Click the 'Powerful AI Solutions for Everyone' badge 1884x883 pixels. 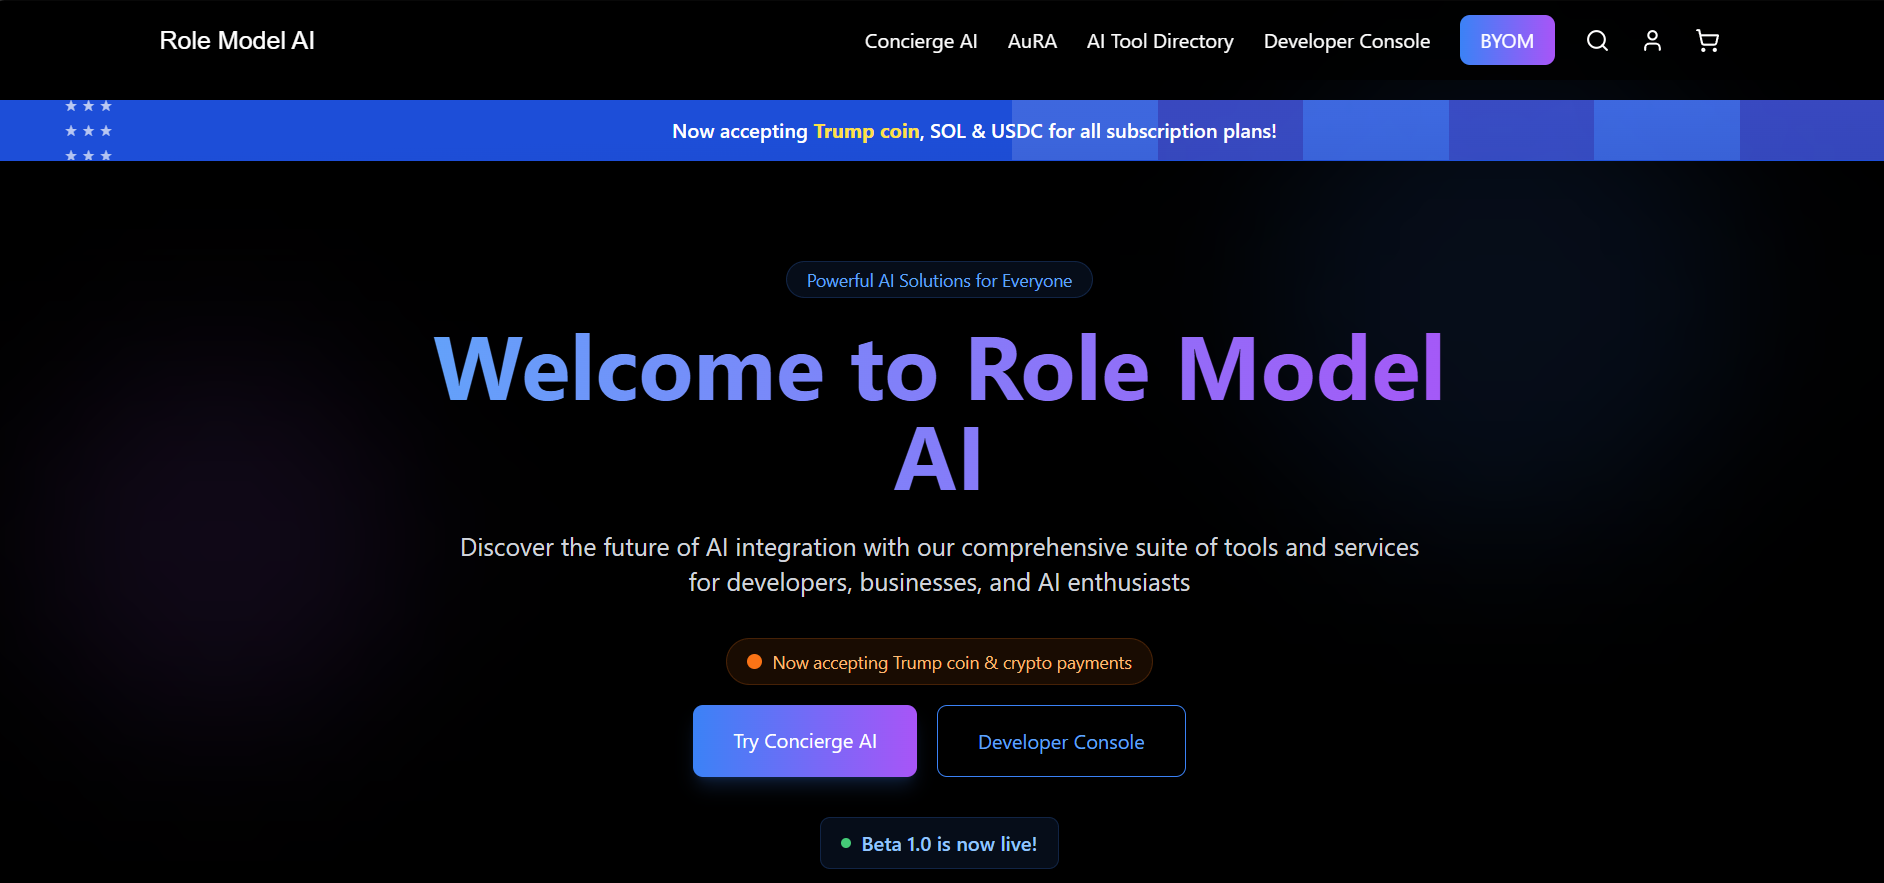click(x=939, y=280)
